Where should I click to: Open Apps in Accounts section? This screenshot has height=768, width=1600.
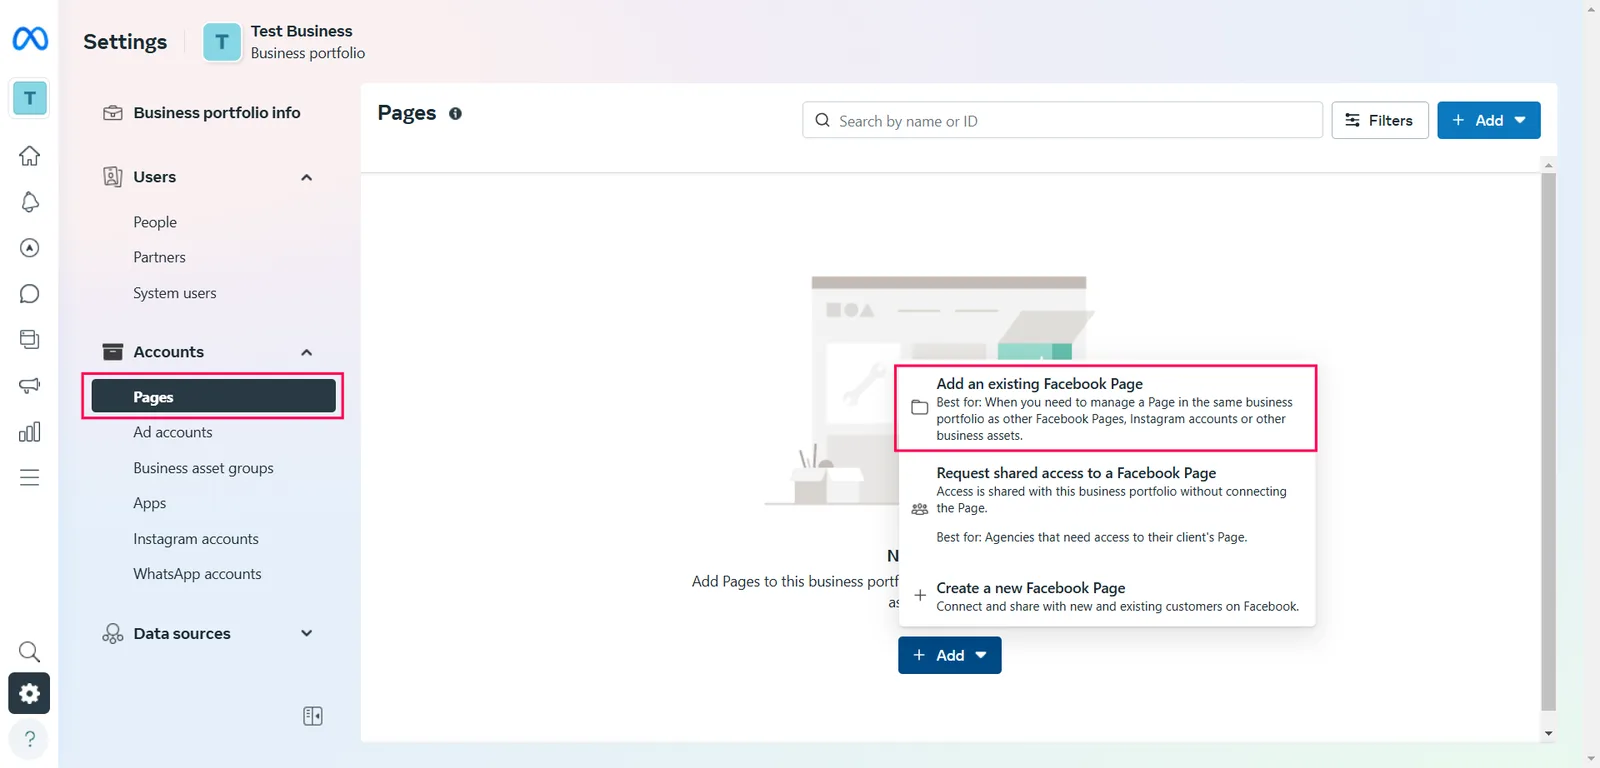pos(150,504)
